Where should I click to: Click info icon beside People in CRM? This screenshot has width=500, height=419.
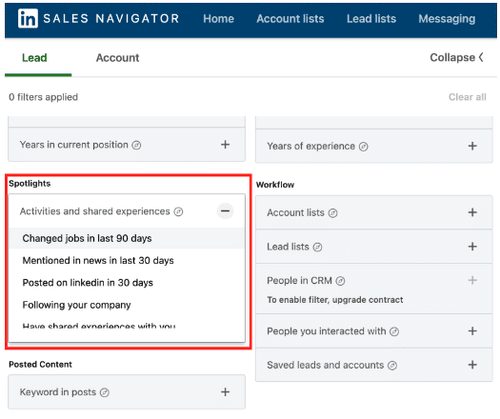pos(340,281)
